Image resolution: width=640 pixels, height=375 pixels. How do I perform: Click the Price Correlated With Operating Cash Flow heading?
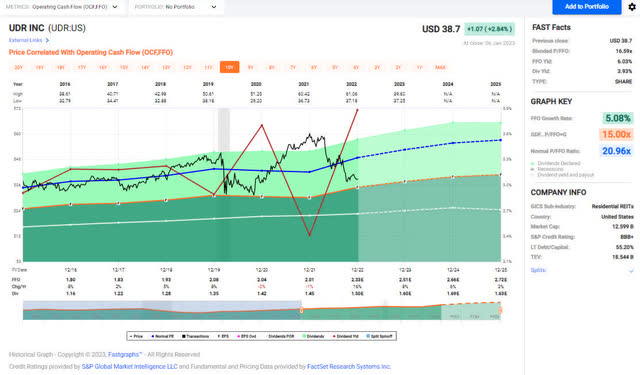(91, 52)
